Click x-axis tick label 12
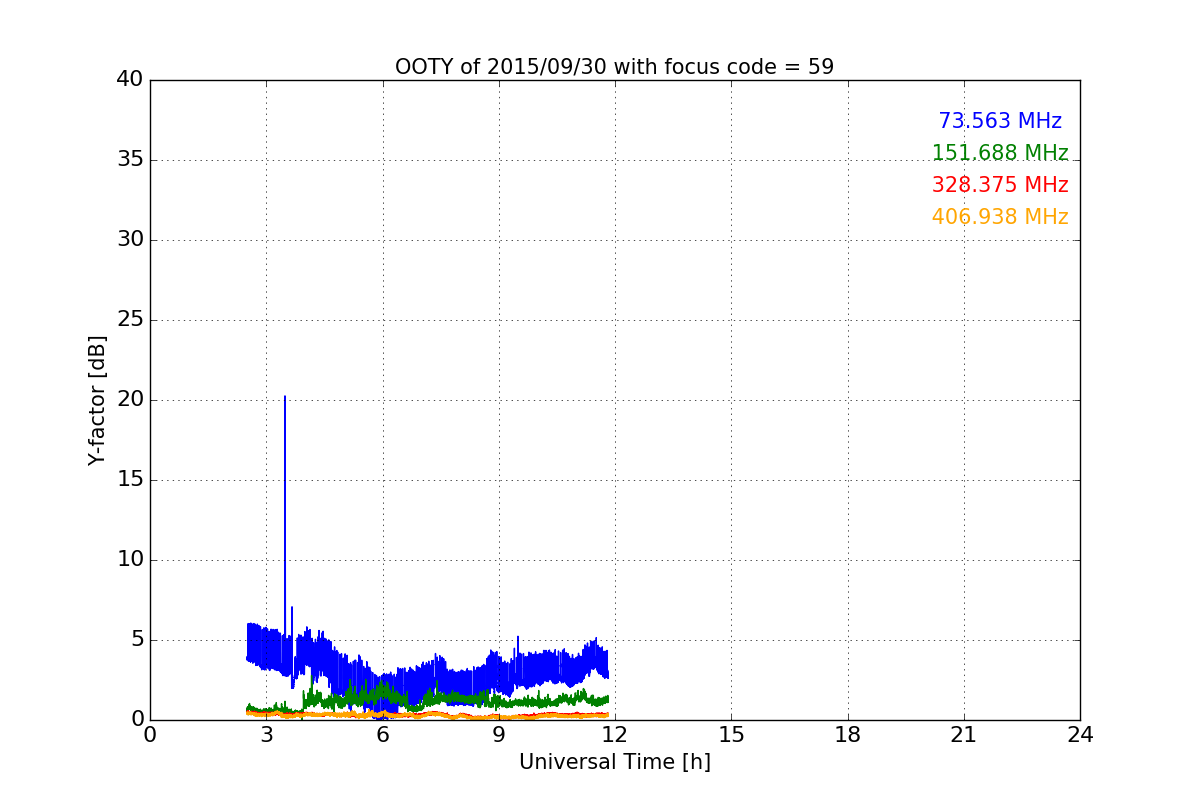1200x800 pixels. click(615, 735)
